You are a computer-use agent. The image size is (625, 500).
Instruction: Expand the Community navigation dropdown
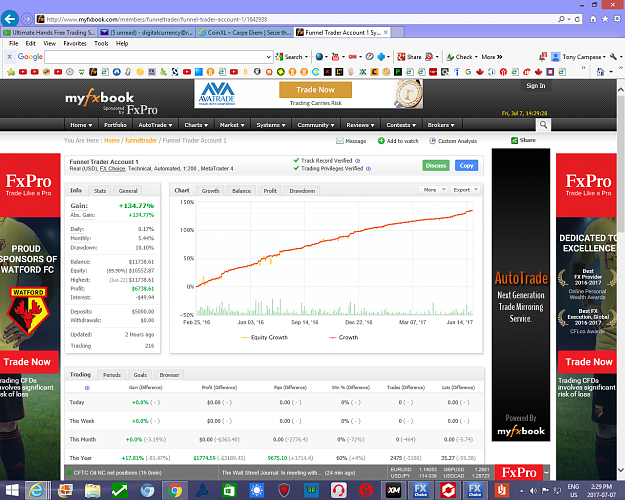coord(316,125)
